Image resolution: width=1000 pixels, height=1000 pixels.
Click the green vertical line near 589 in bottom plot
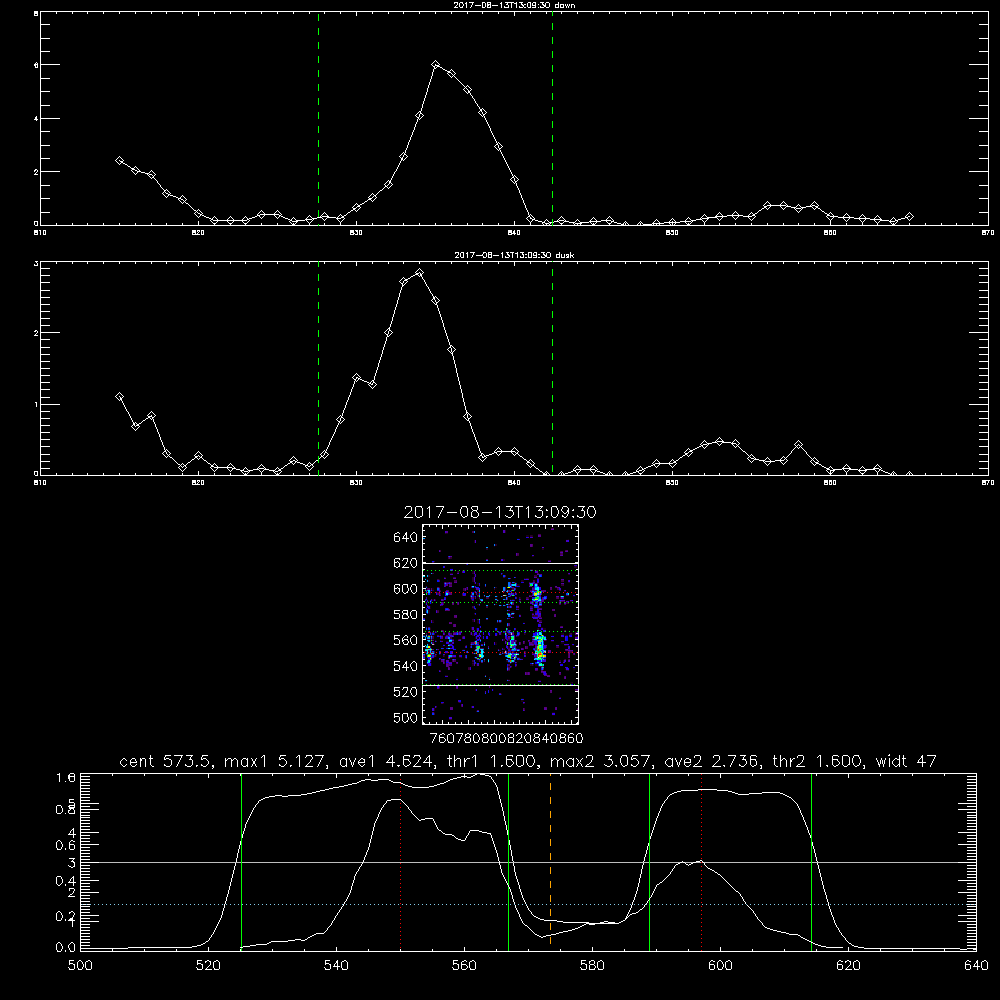pos(649,861)
